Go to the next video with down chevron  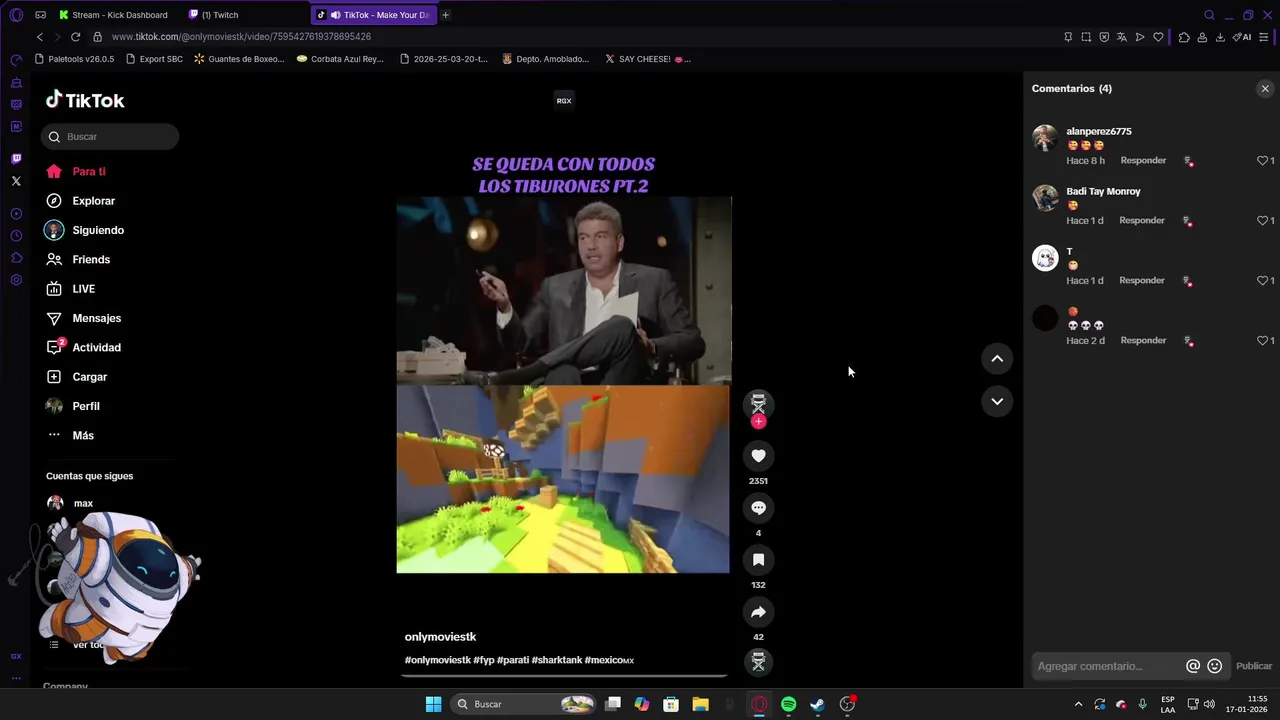[997, 401]
